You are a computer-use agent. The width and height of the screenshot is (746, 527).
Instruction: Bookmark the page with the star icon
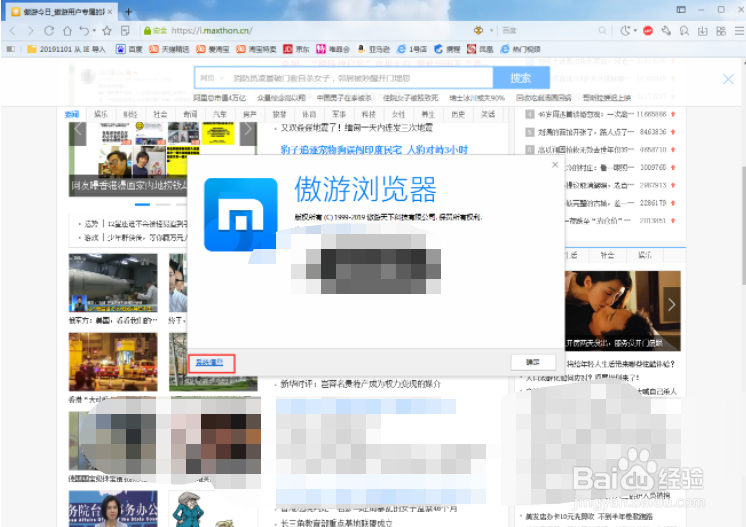(107, 31)
